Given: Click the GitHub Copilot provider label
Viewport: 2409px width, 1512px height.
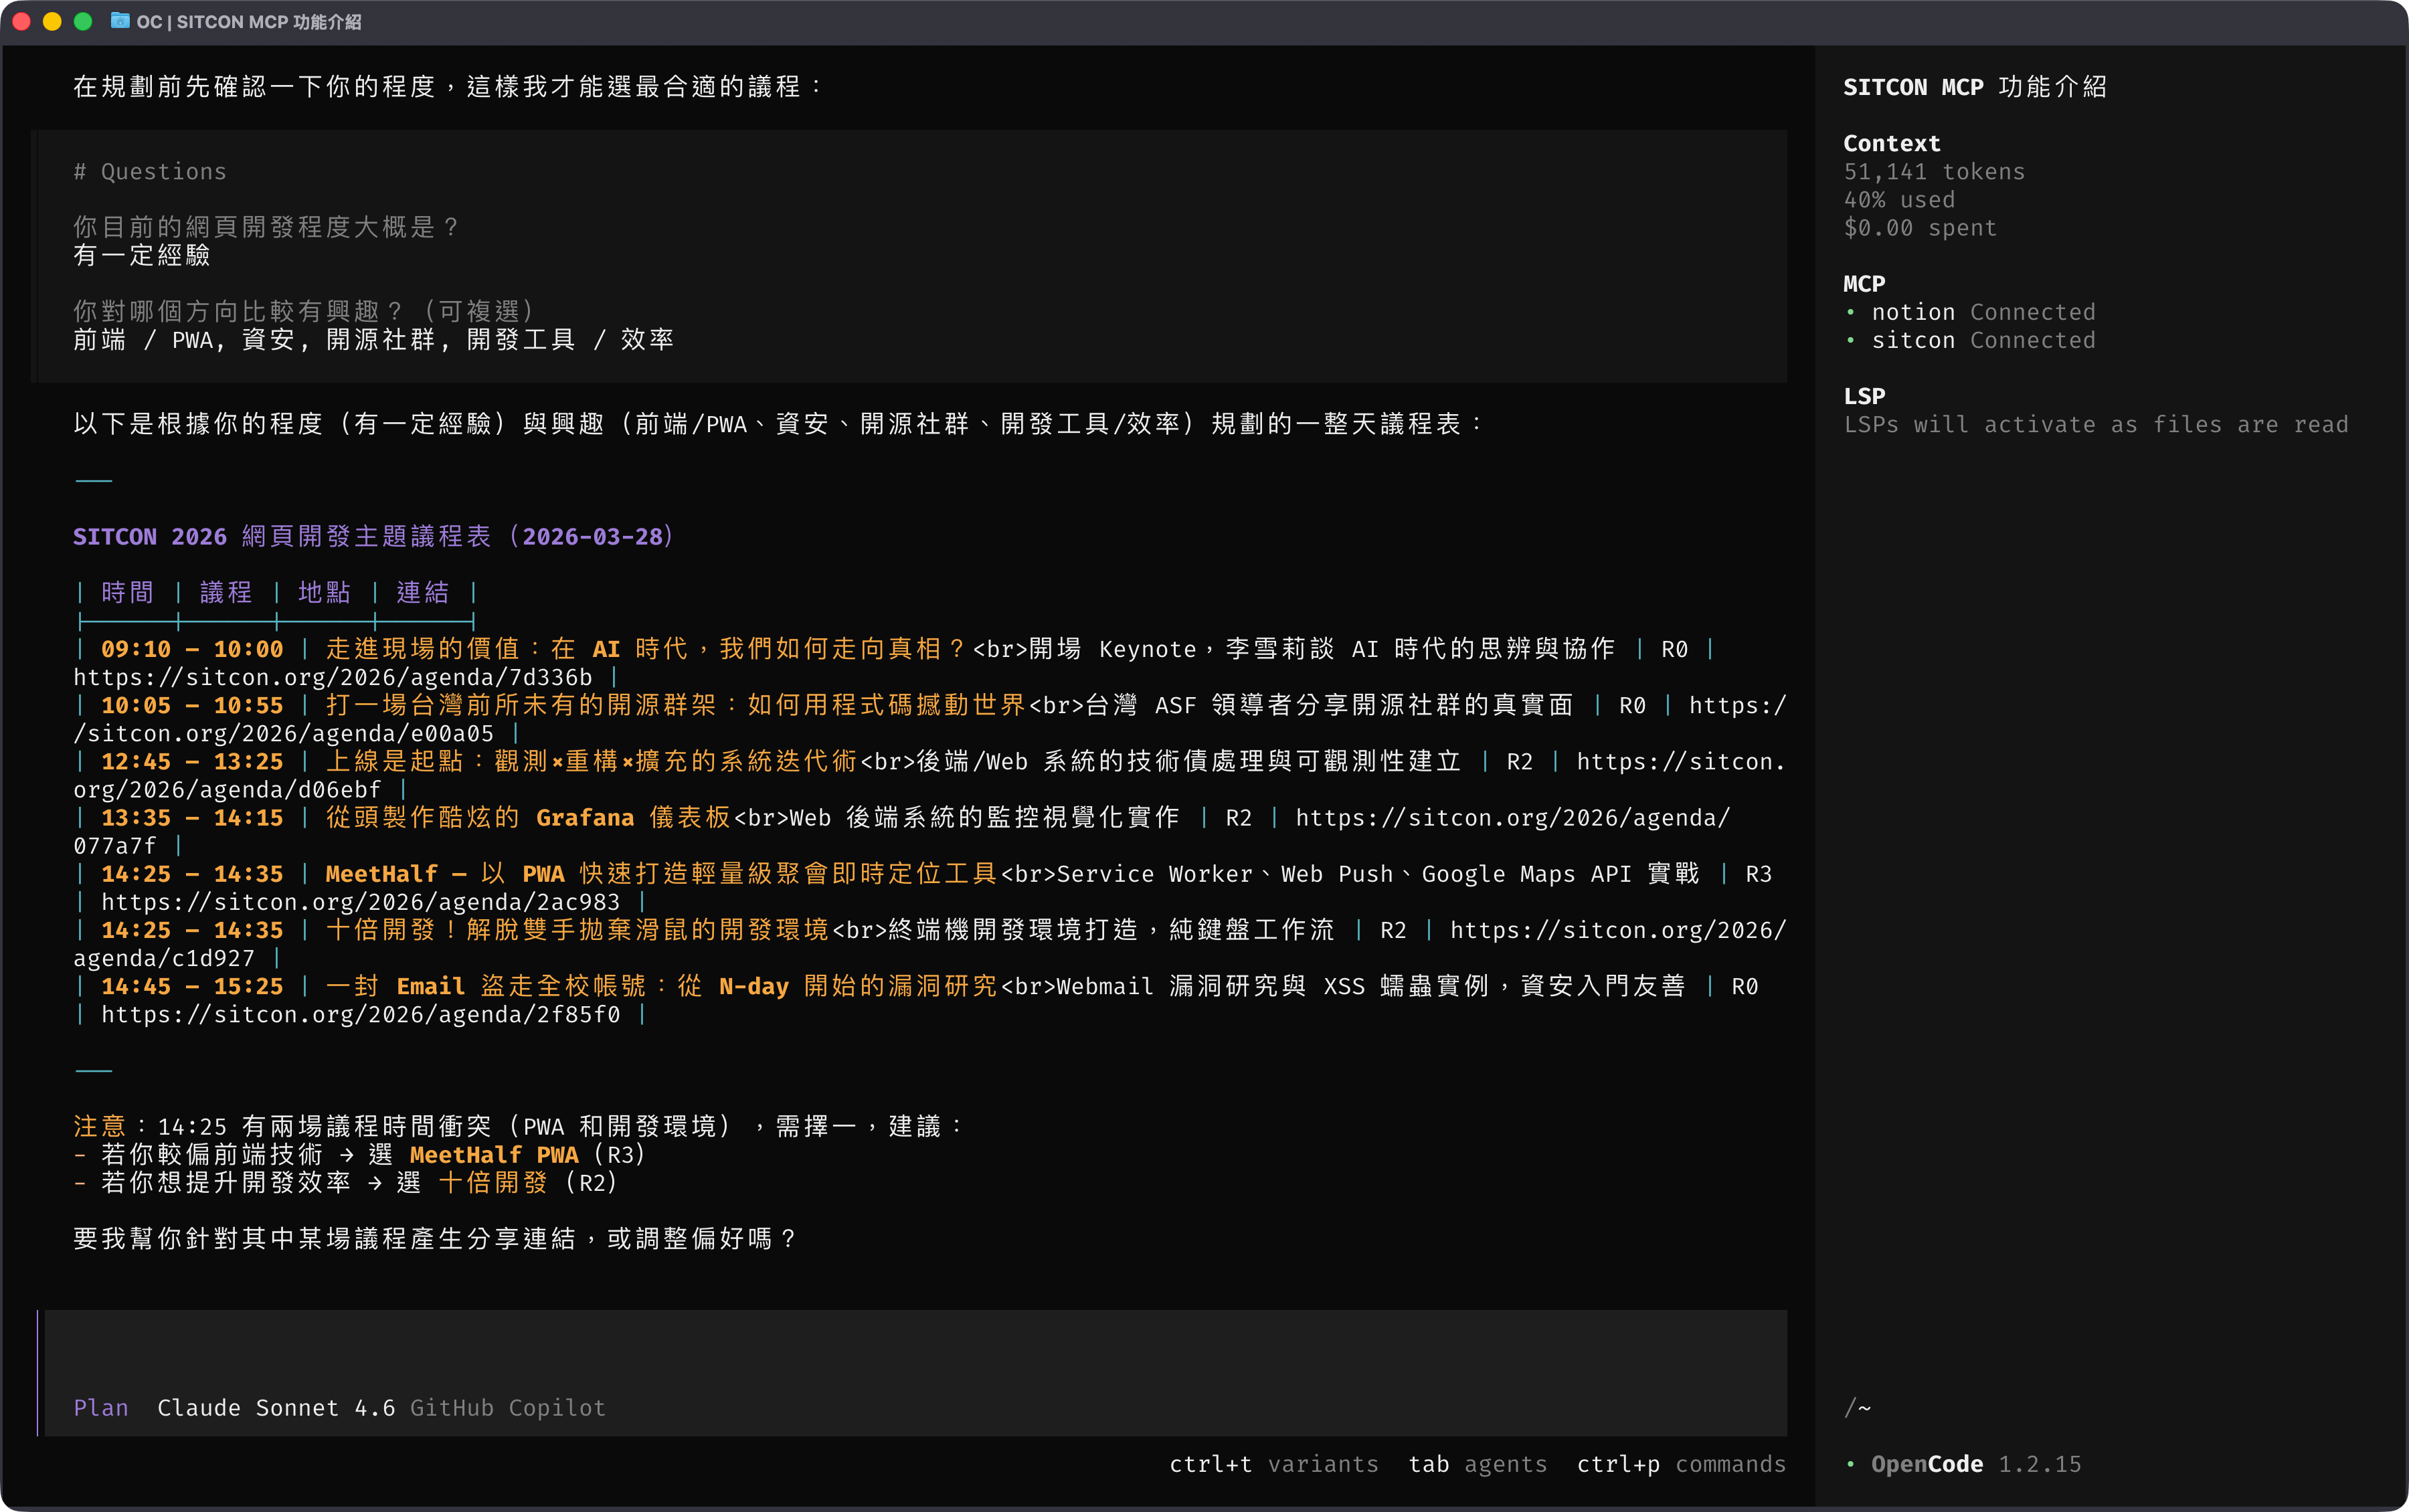Looking at the screenshot, I should pyautogui.click(x=508, y=1408).
